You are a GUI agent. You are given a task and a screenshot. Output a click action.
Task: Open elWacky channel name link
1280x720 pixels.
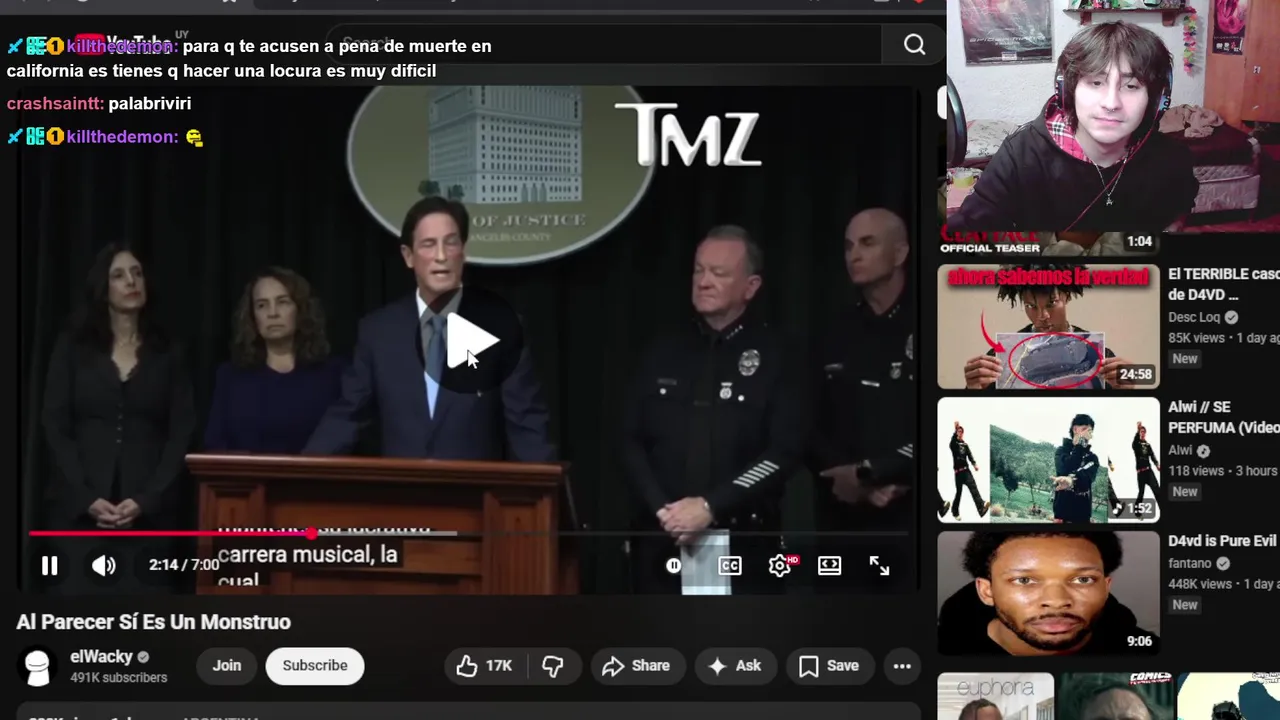click(101, 657)
